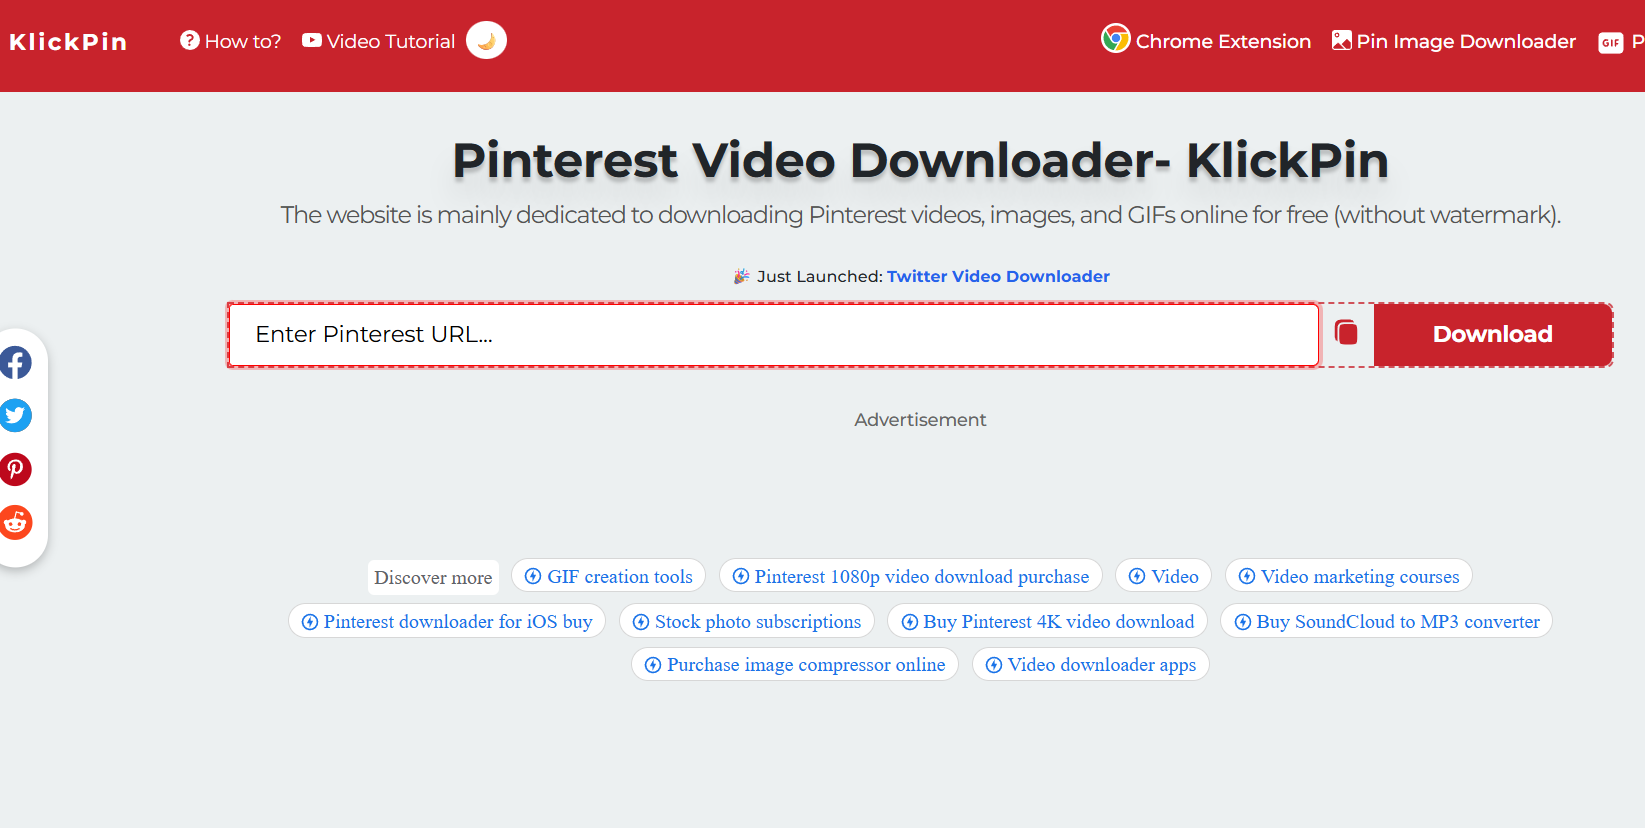This screenshot has width=1645, height=828.
Task: Click the paste clipboard icon
Action: (1346, 333)
